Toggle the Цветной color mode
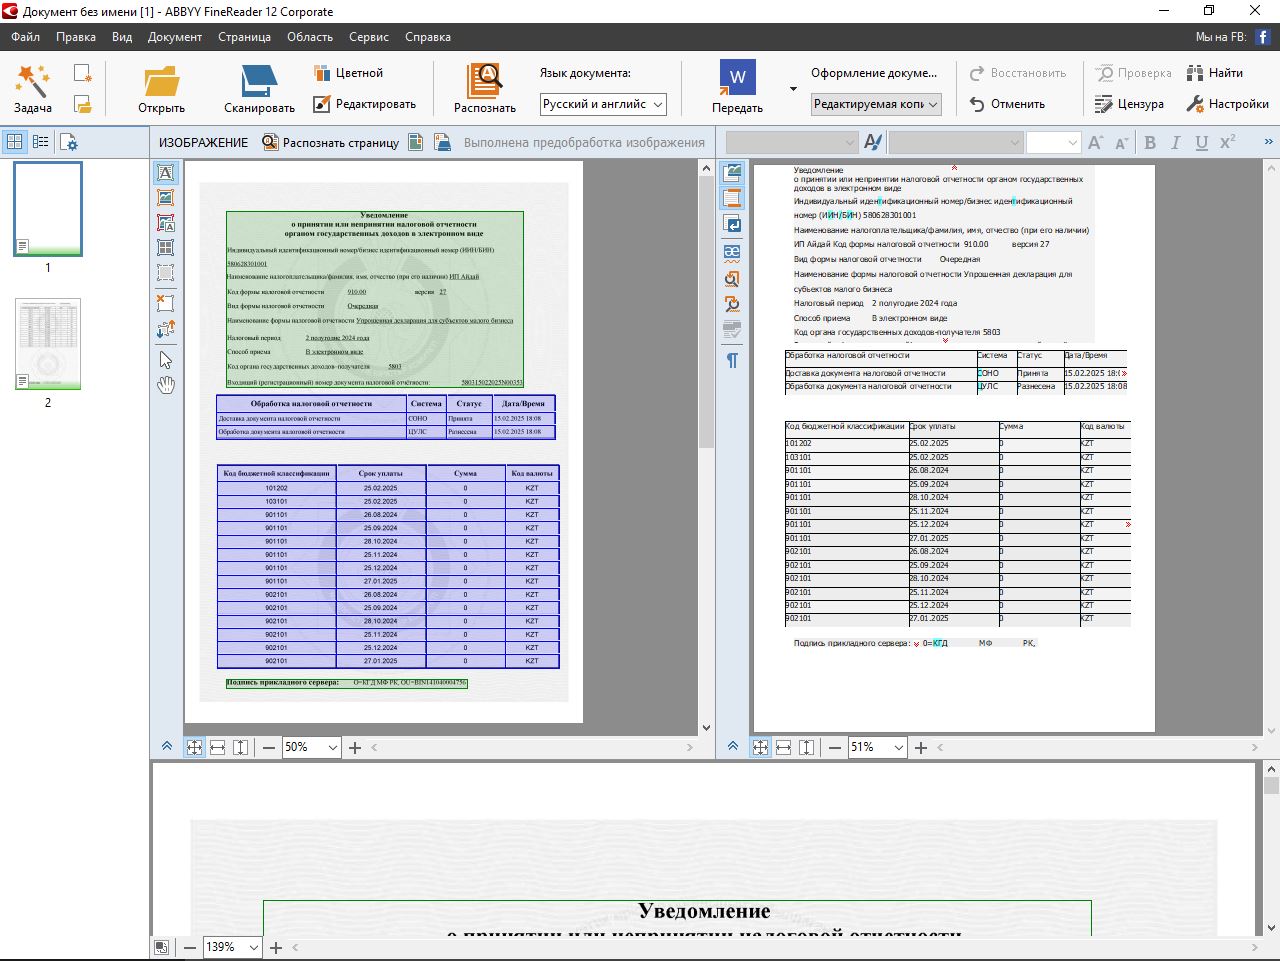This screenshot has width=1280, height=961. pos(348,73)
